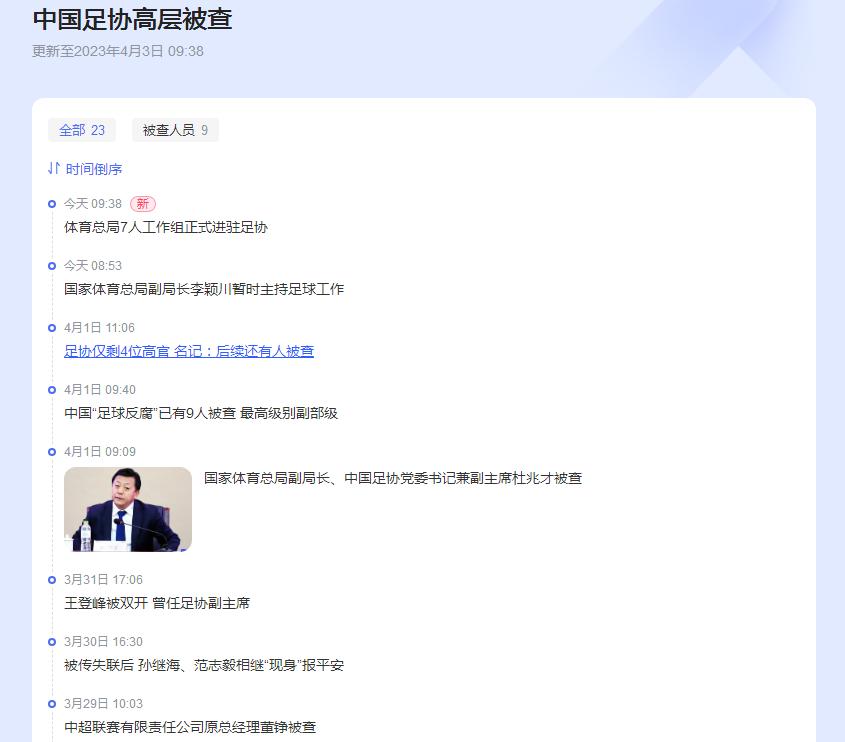Screen dimensions: 845x742
Task: Click the headline 体育总局7人工作组正式进驻足协
Action: [165, 227]
